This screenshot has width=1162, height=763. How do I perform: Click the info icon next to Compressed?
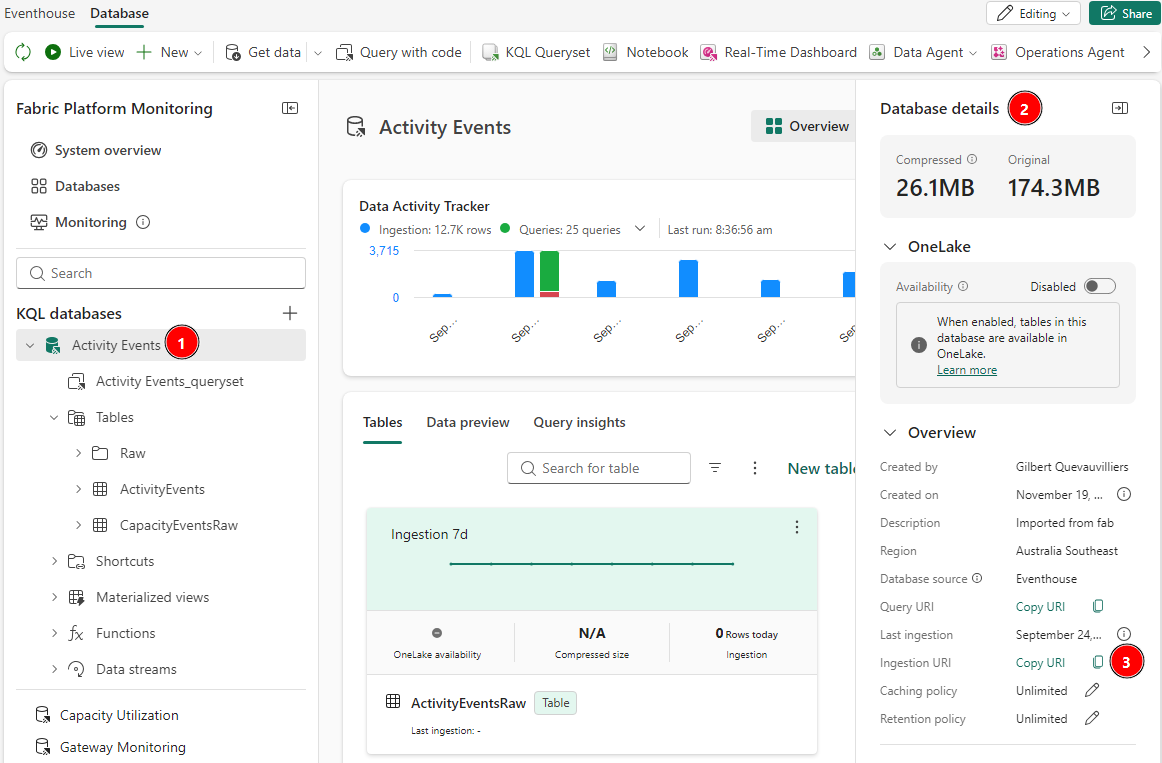click(972, 159)
